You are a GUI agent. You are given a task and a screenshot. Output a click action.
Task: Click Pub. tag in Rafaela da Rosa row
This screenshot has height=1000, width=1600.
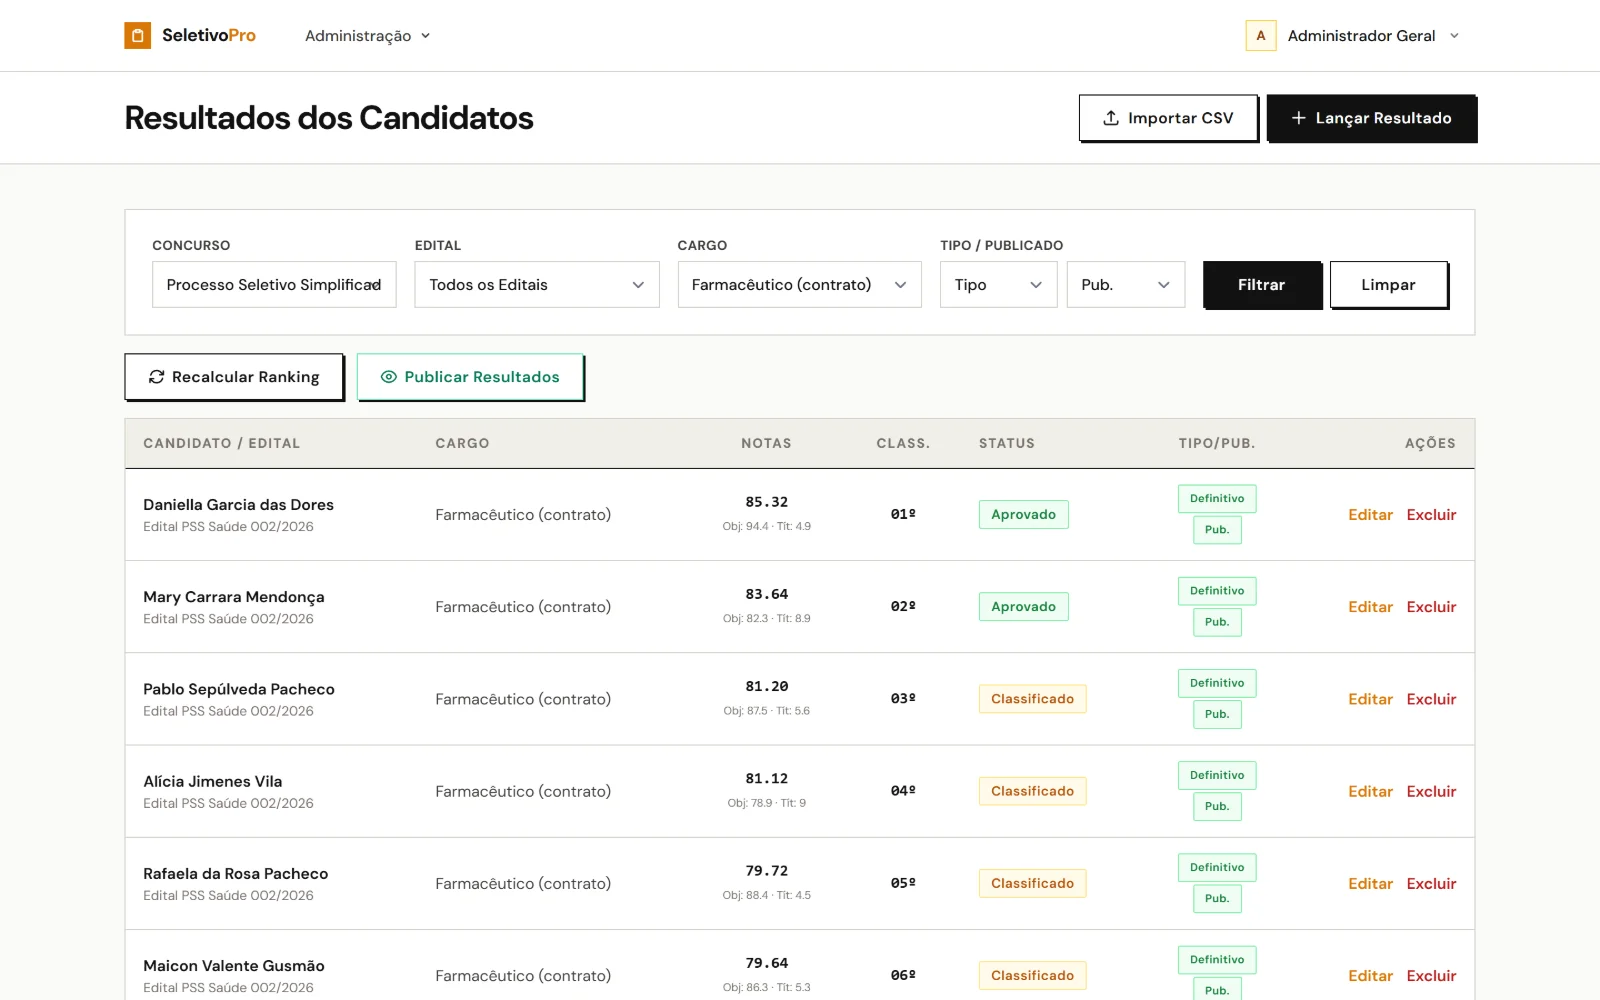1217,899
